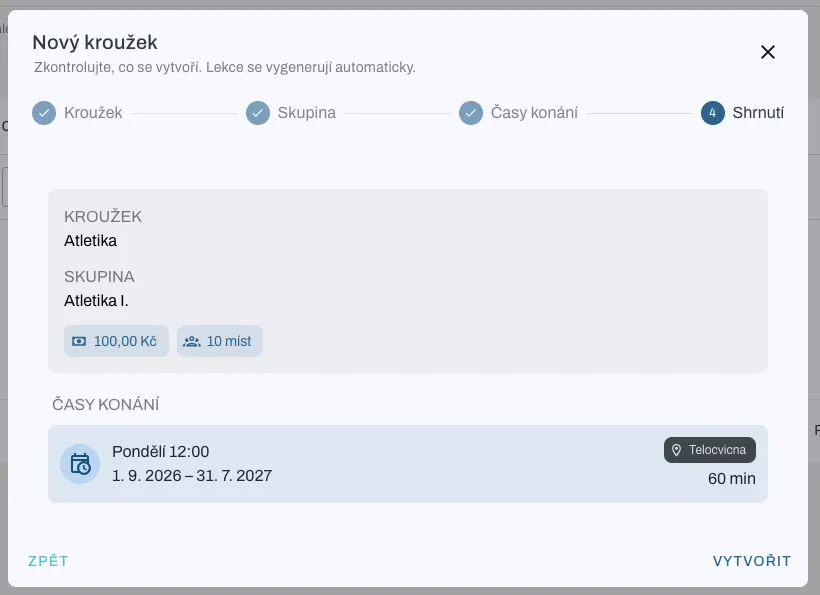The width and height of the screenshot is (820, 595).
Task: Click the Skupina step checkmark icon
Action: click(x=258, y=112)
